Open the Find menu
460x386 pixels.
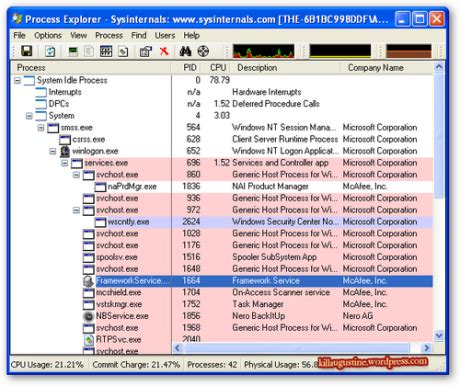[x=139, y=35]
